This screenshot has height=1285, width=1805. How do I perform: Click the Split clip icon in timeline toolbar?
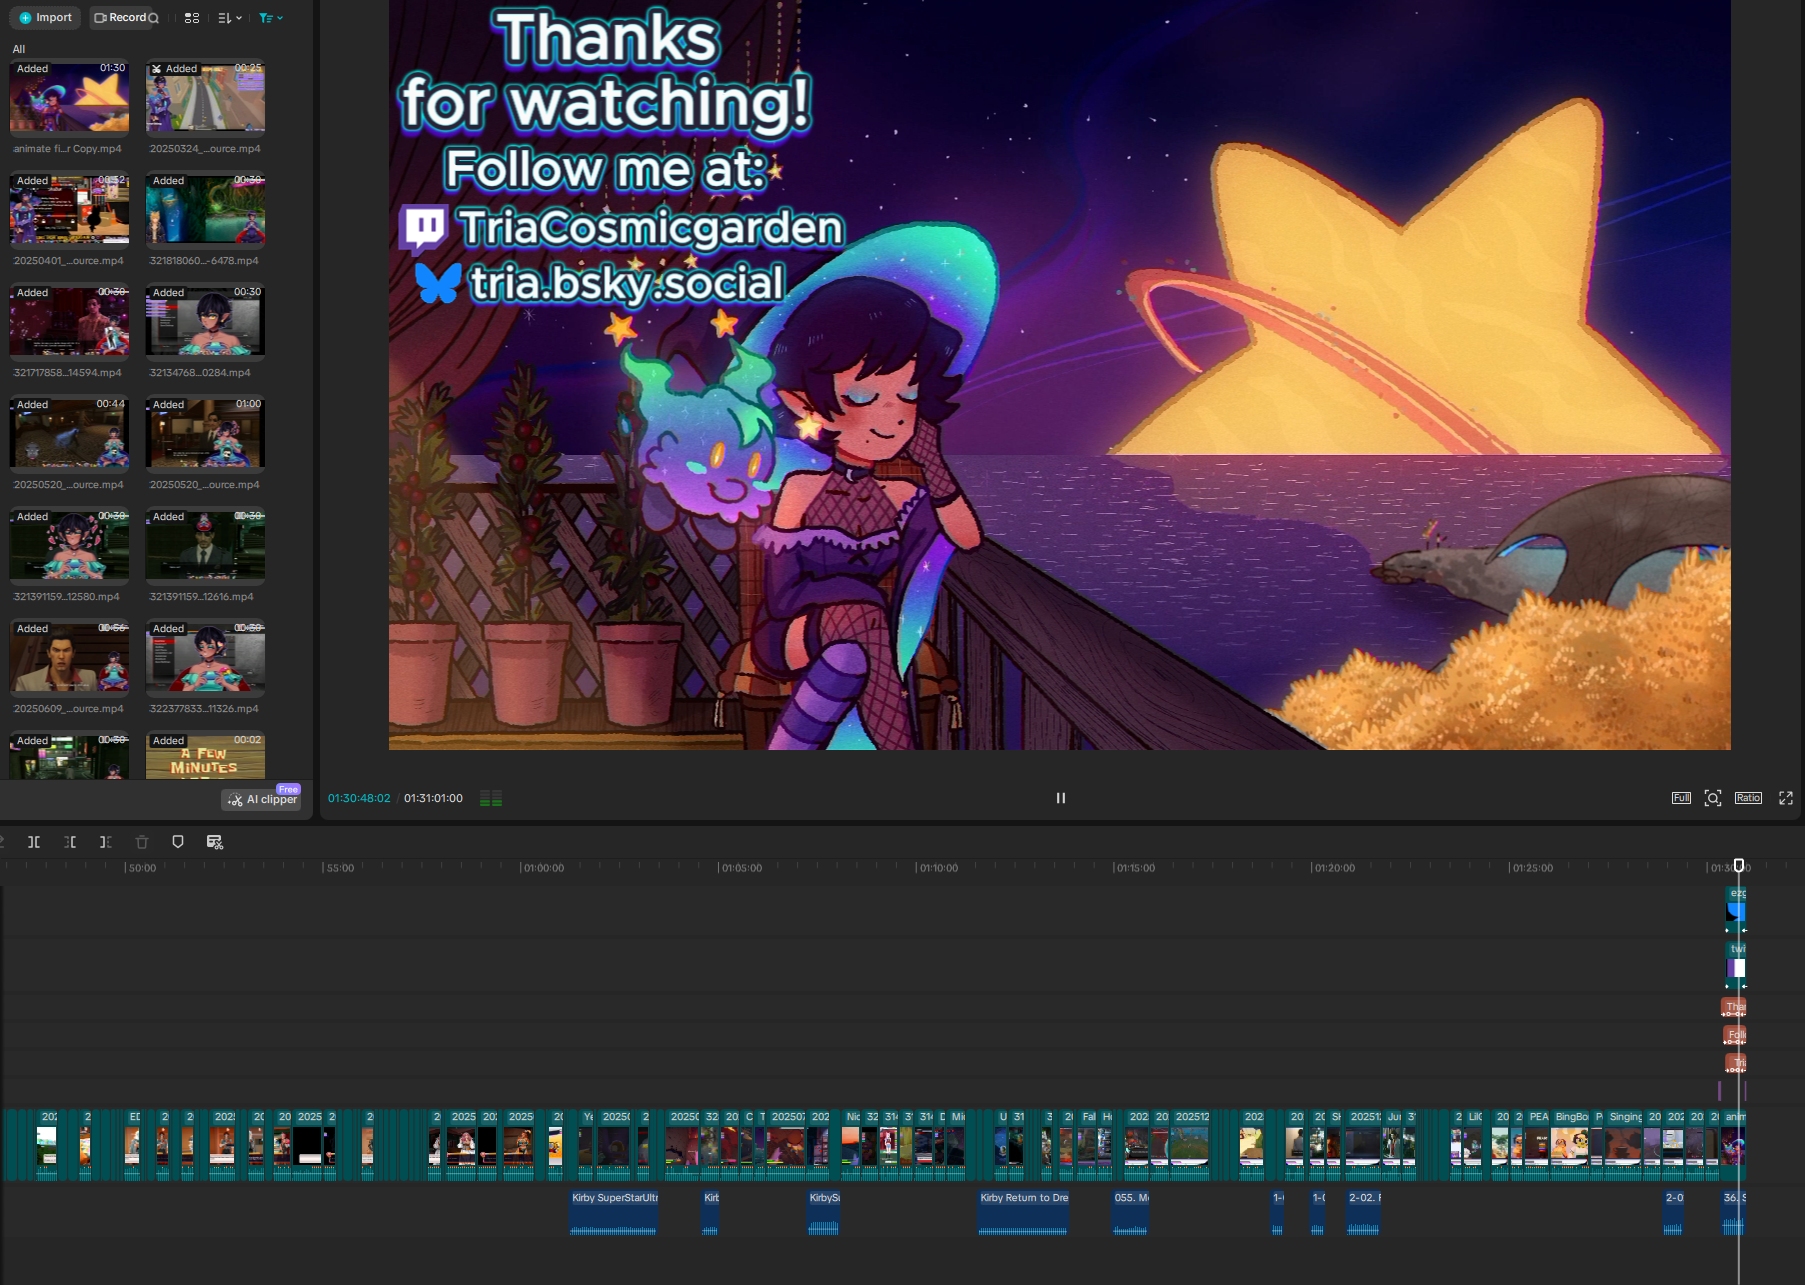tap(34, 842)
